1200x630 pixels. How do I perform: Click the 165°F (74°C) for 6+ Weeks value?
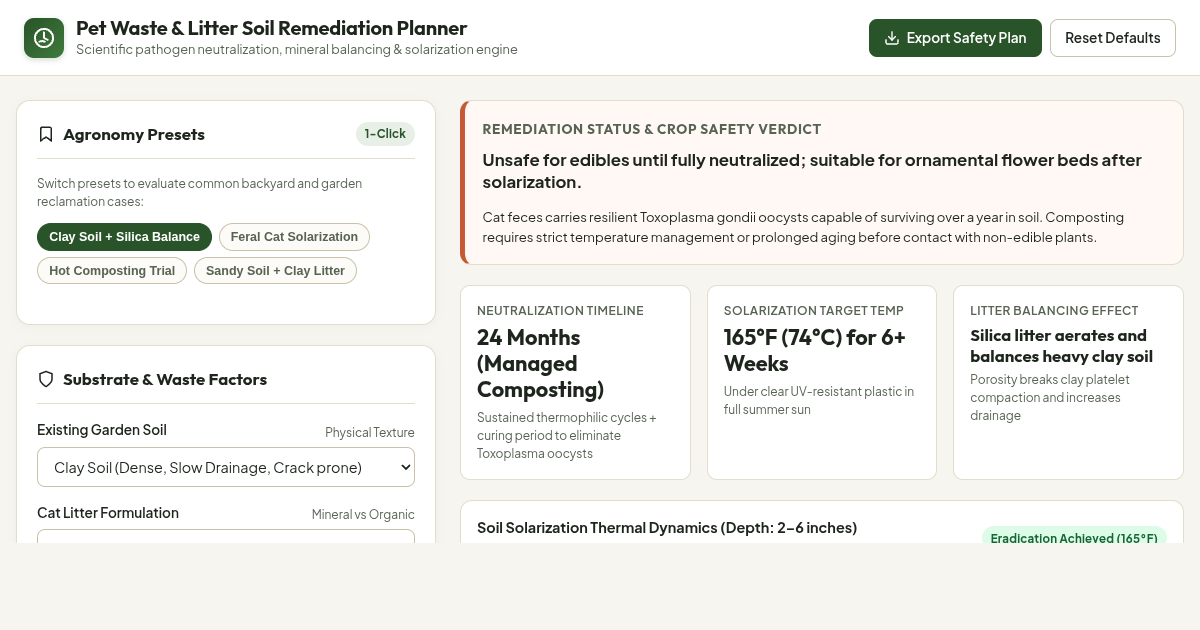tap(815, 350)
